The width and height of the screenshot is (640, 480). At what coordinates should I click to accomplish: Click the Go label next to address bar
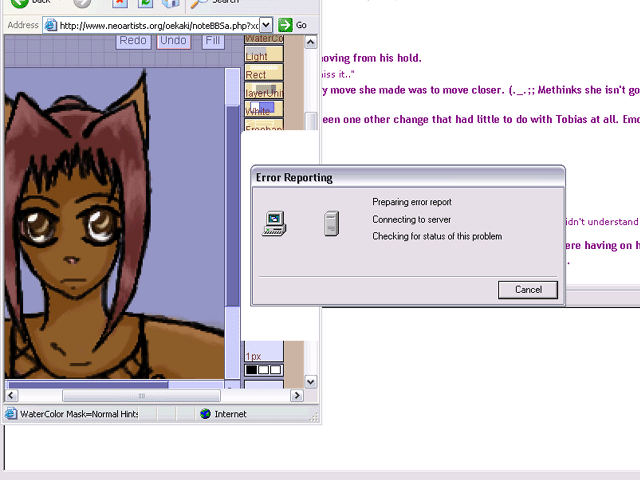pyautogui.click(x=301, y=25)
